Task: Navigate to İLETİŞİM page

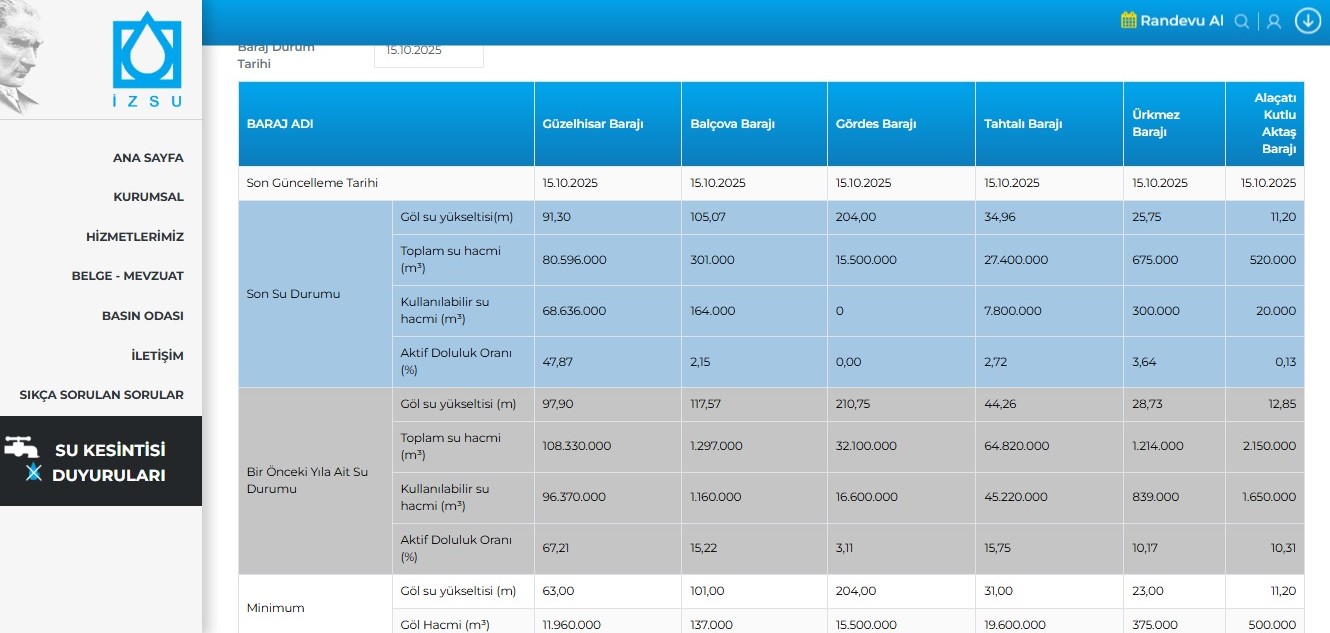Action: click(157, 356)
